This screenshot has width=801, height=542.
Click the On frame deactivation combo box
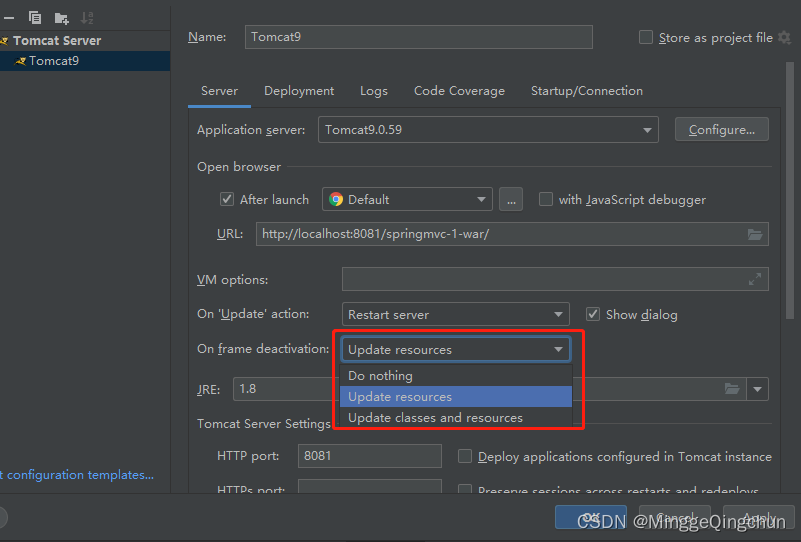click(456, 349)
